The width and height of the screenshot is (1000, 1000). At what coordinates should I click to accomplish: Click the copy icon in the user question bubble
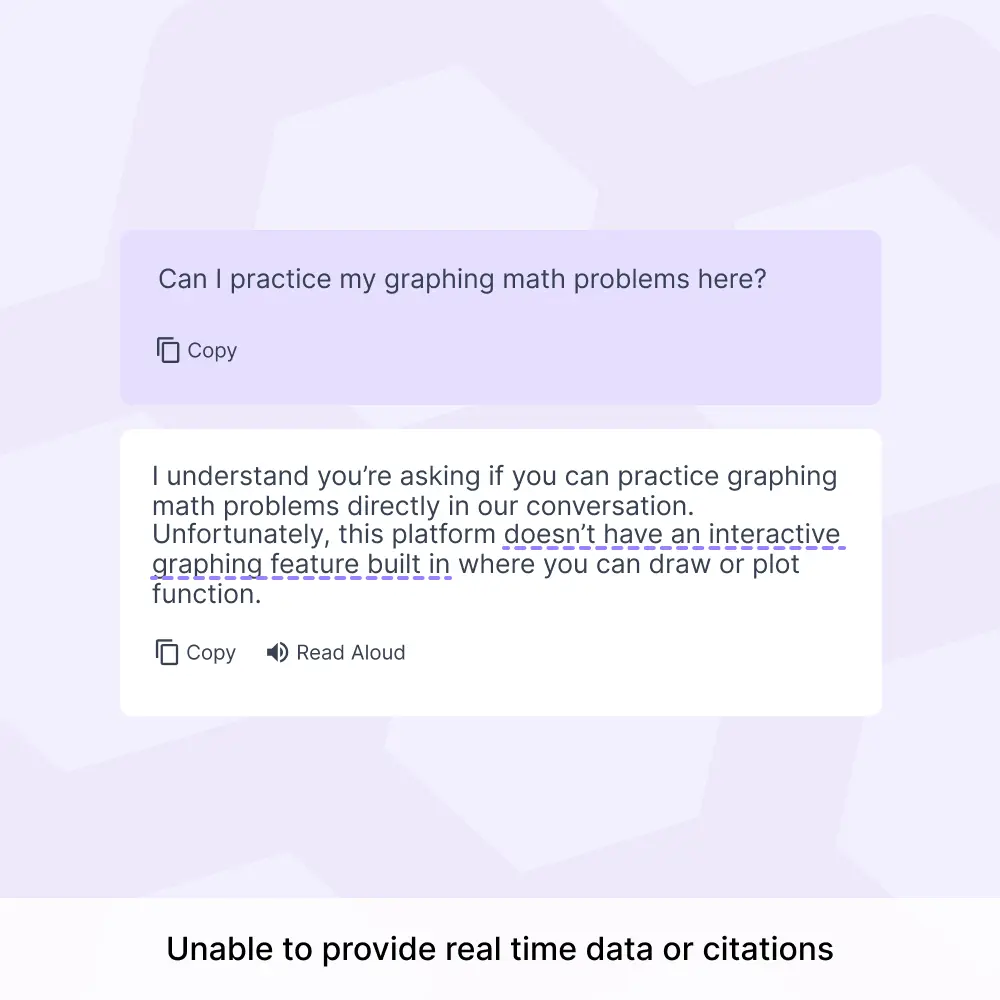(168, 350)
